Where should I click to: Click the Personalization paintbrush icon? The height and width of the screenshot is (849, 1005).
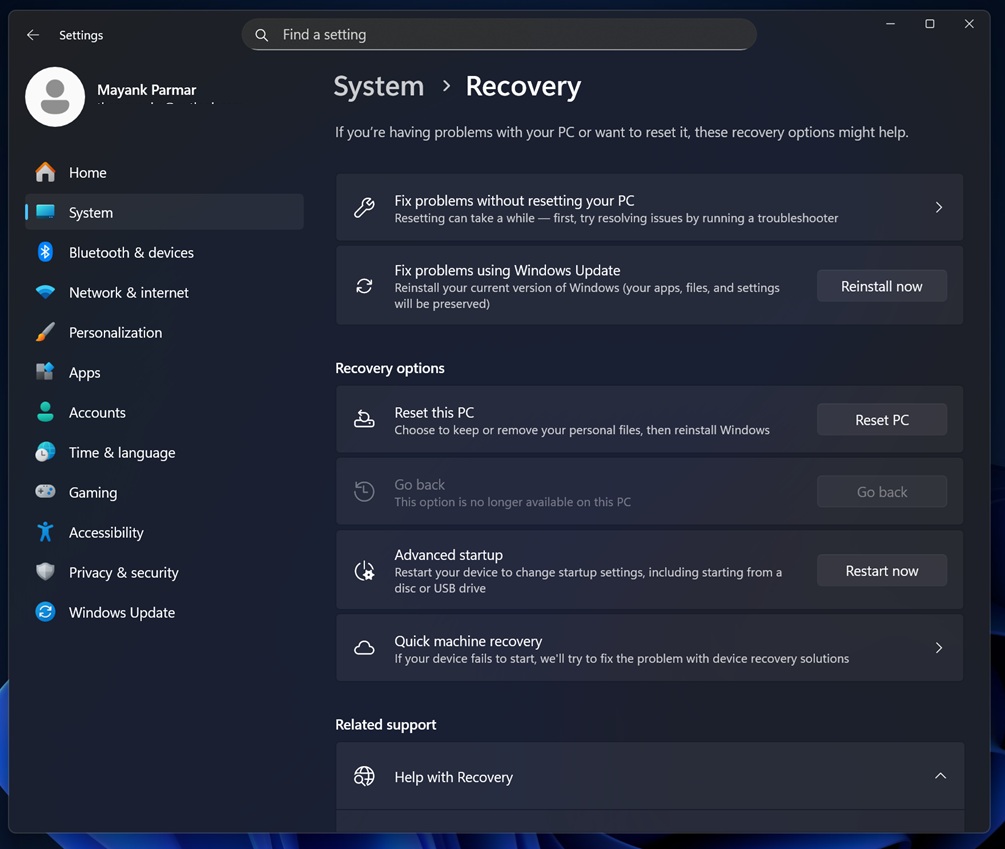click(x=45, y=332)
